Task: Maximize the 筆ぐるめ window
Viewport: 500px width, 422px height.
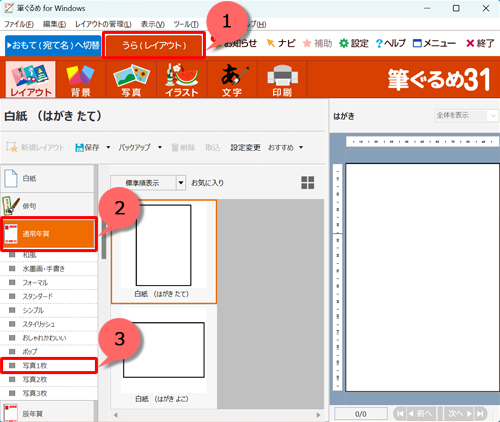Action: click(x=456, y=8)
